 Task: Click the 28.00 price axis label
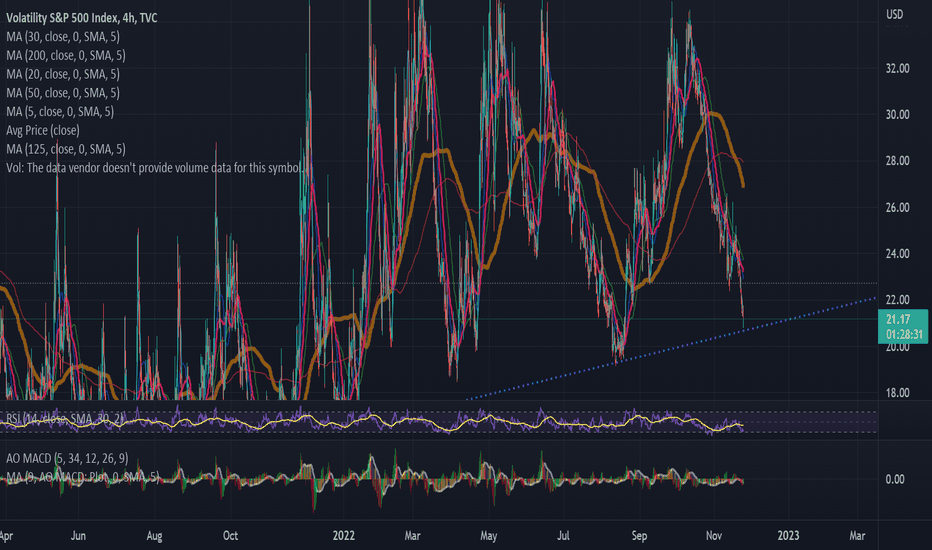tap(898, 161)
